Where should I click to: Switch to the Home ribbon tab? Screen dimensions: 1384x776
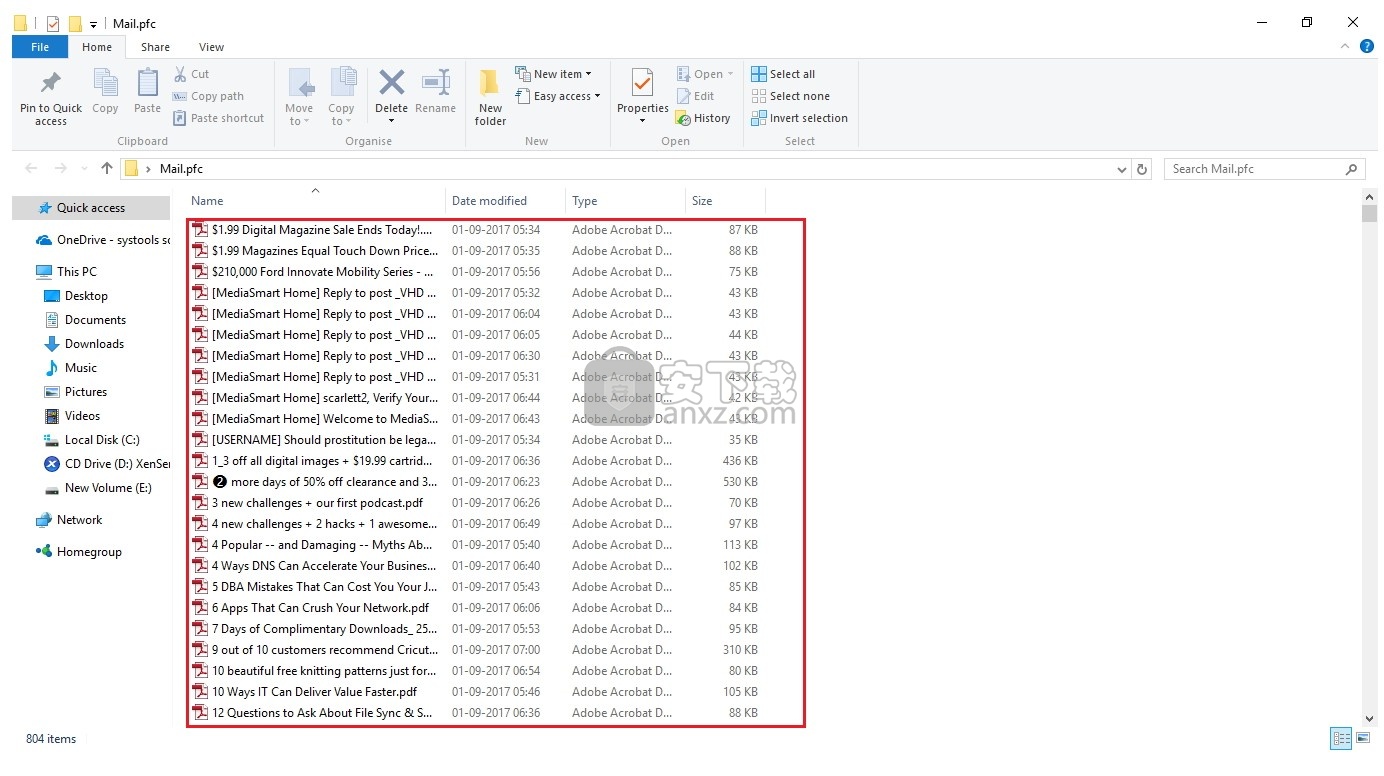97,47
